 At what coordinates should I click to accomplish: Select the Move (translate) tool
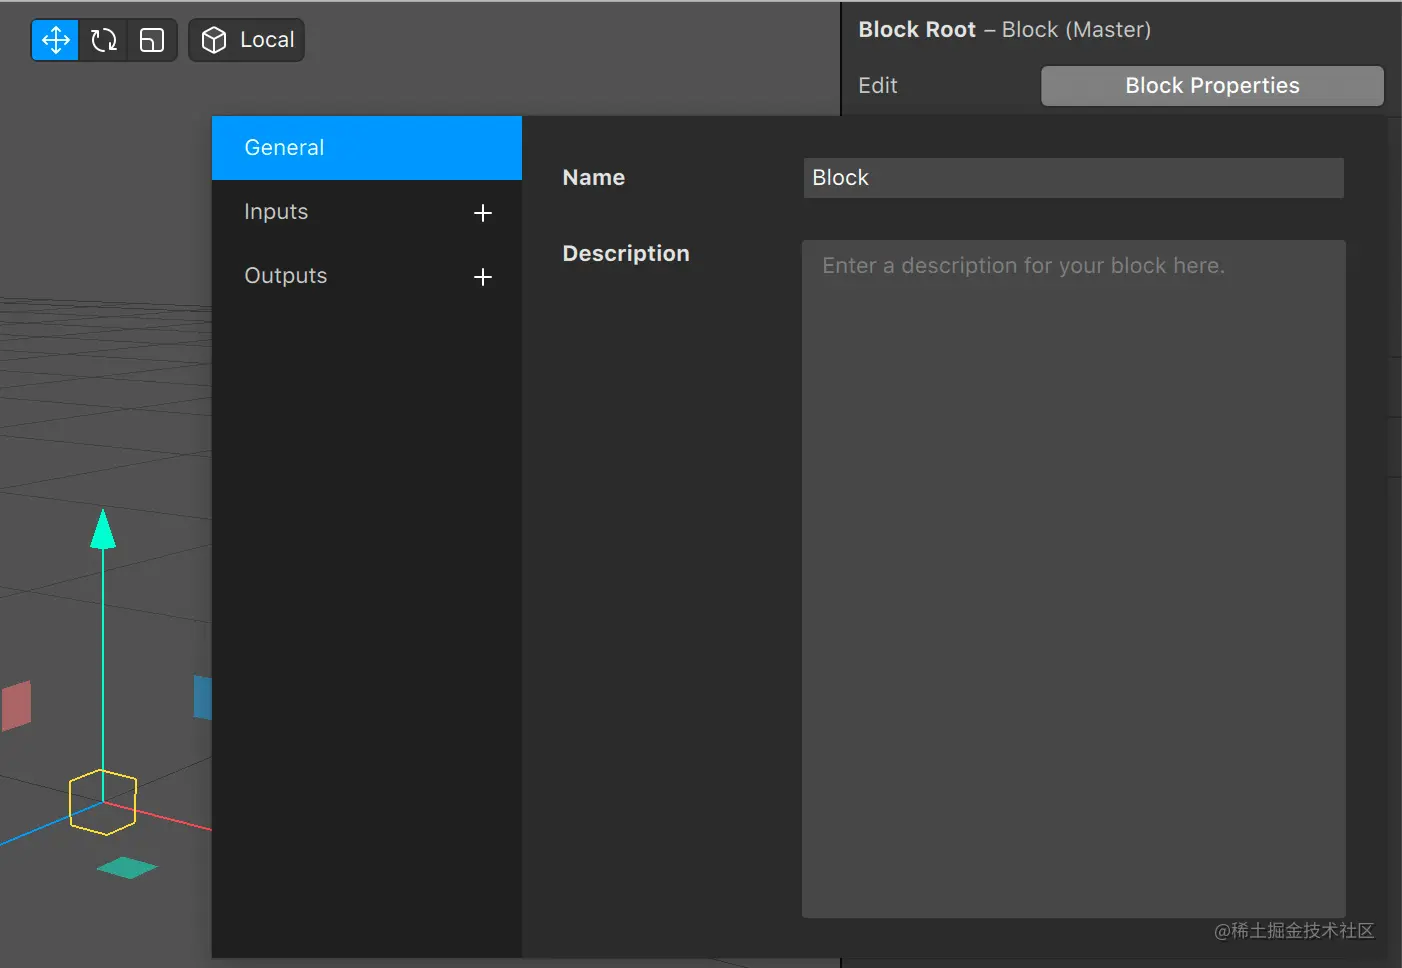[x=55, y=40]
